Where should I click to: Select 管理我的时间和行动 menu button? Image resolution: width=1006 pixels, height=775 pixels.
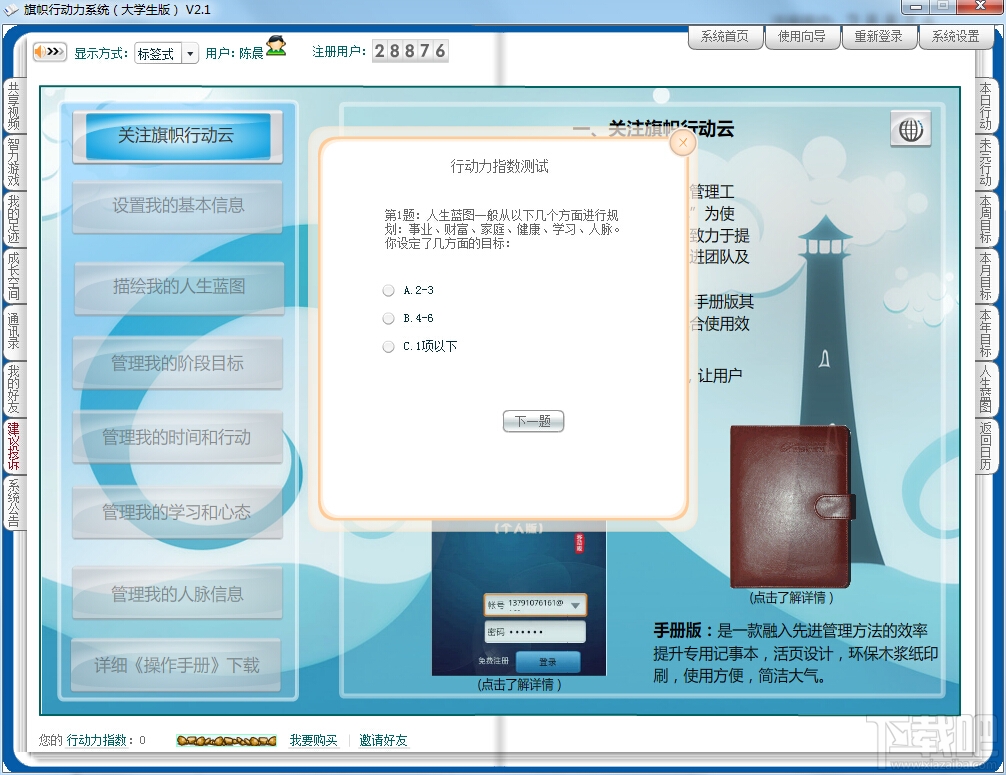pyautogui.click(x=178, y=438)
